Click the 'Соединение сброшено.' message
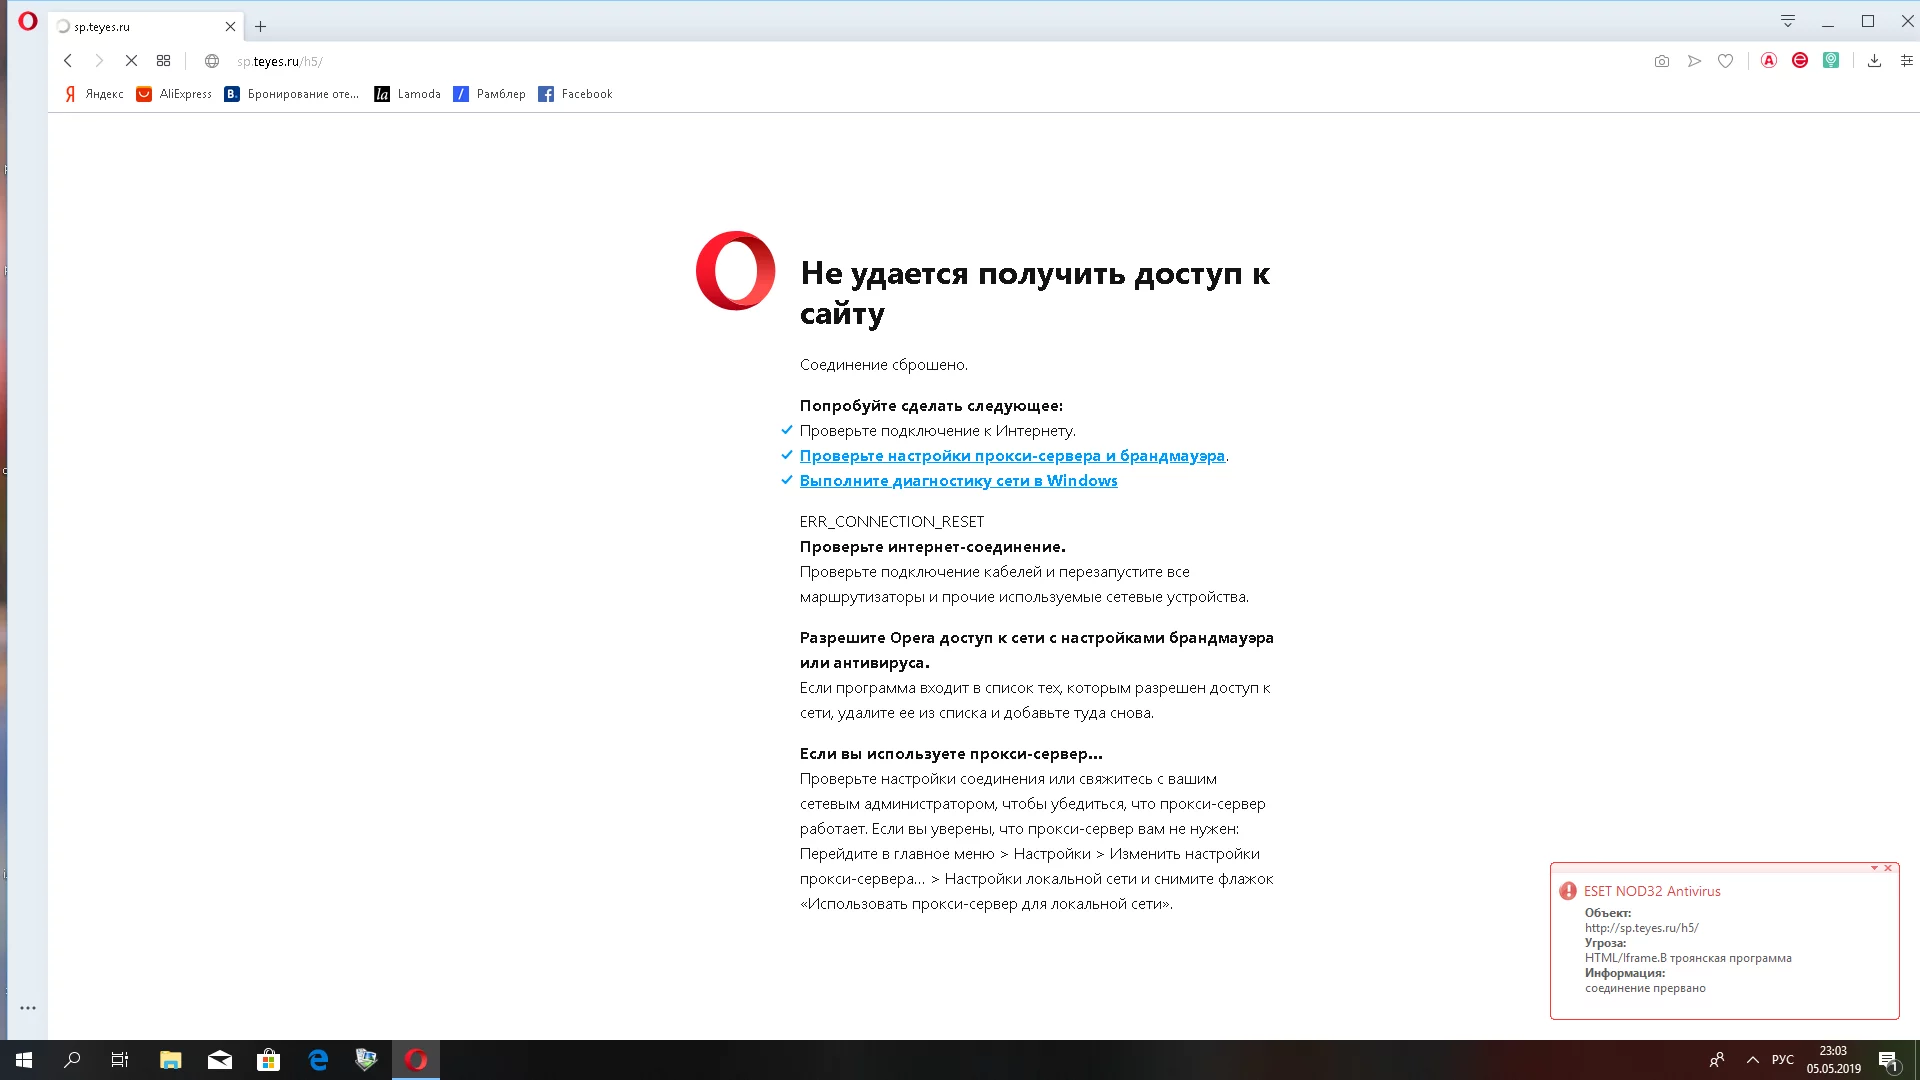Viewport: 1920px width, 1080px height. coord(884,365)
